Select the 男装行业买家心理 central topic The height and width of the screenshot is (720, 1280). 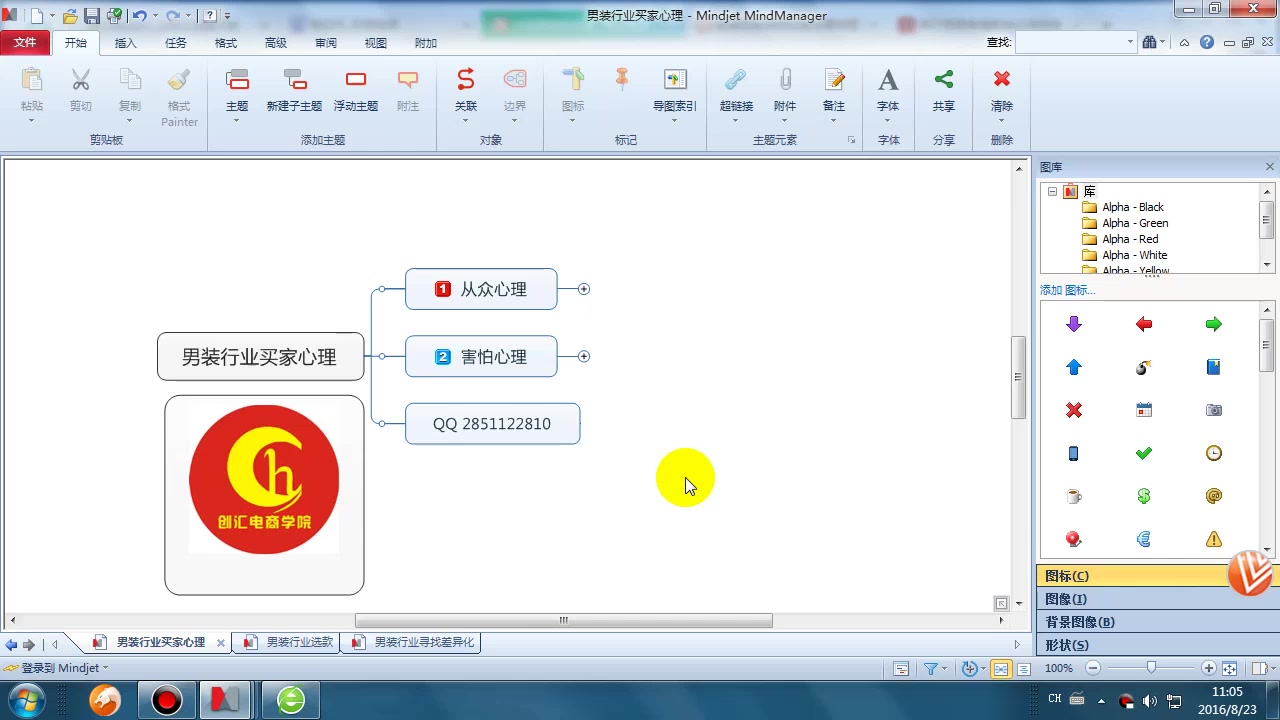click(260, 357)
